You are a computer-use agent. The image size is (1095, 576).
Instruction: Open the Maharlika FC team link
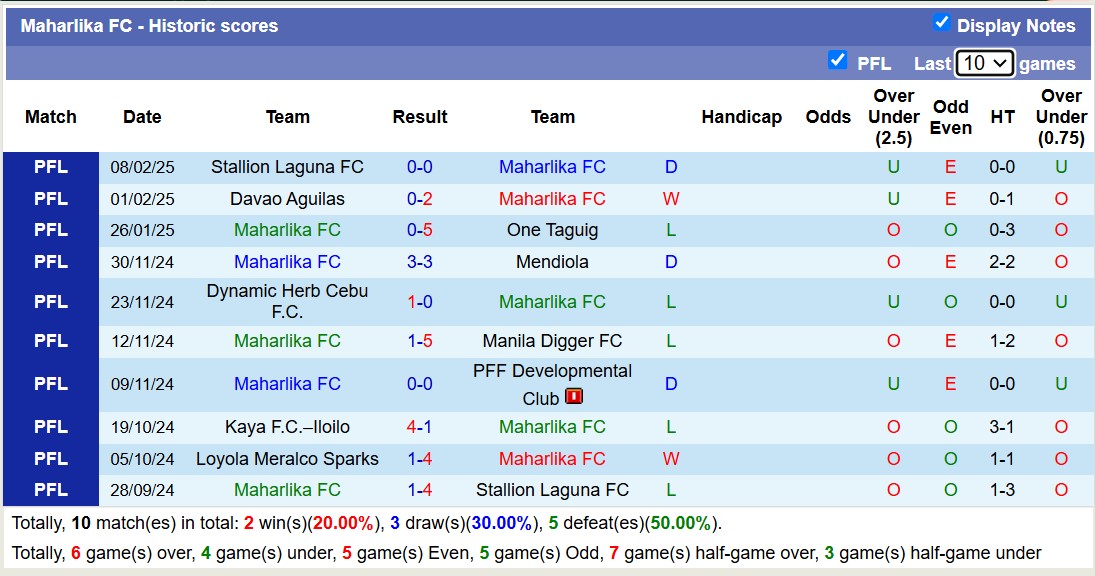[552, 167]
